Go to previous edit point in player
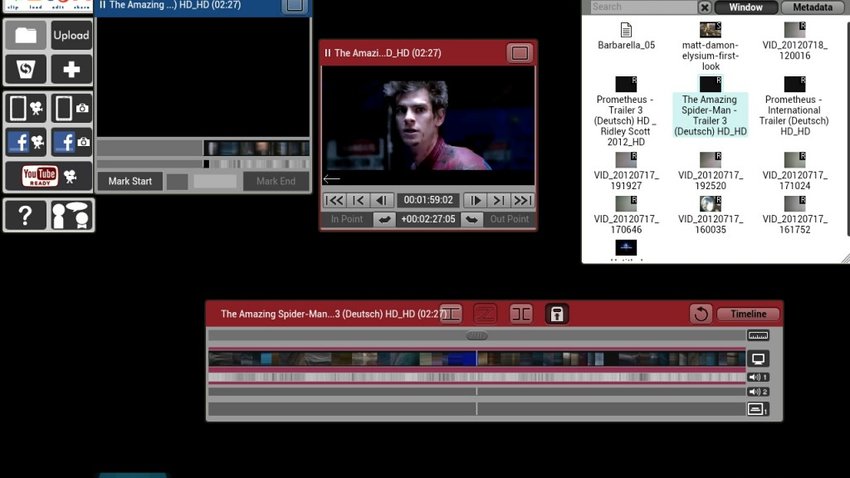The height and width of the screenshot is (478, 850). (358, 200)
